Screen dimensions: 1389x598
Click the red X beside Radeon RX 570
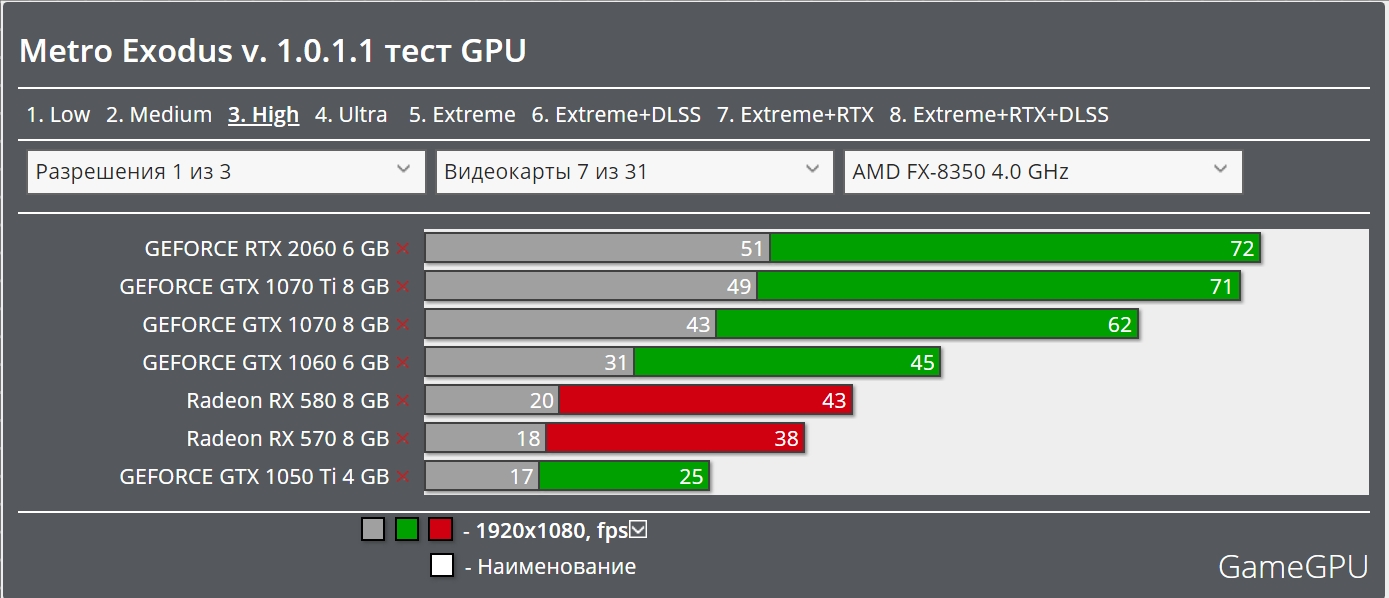click(403, 439)
